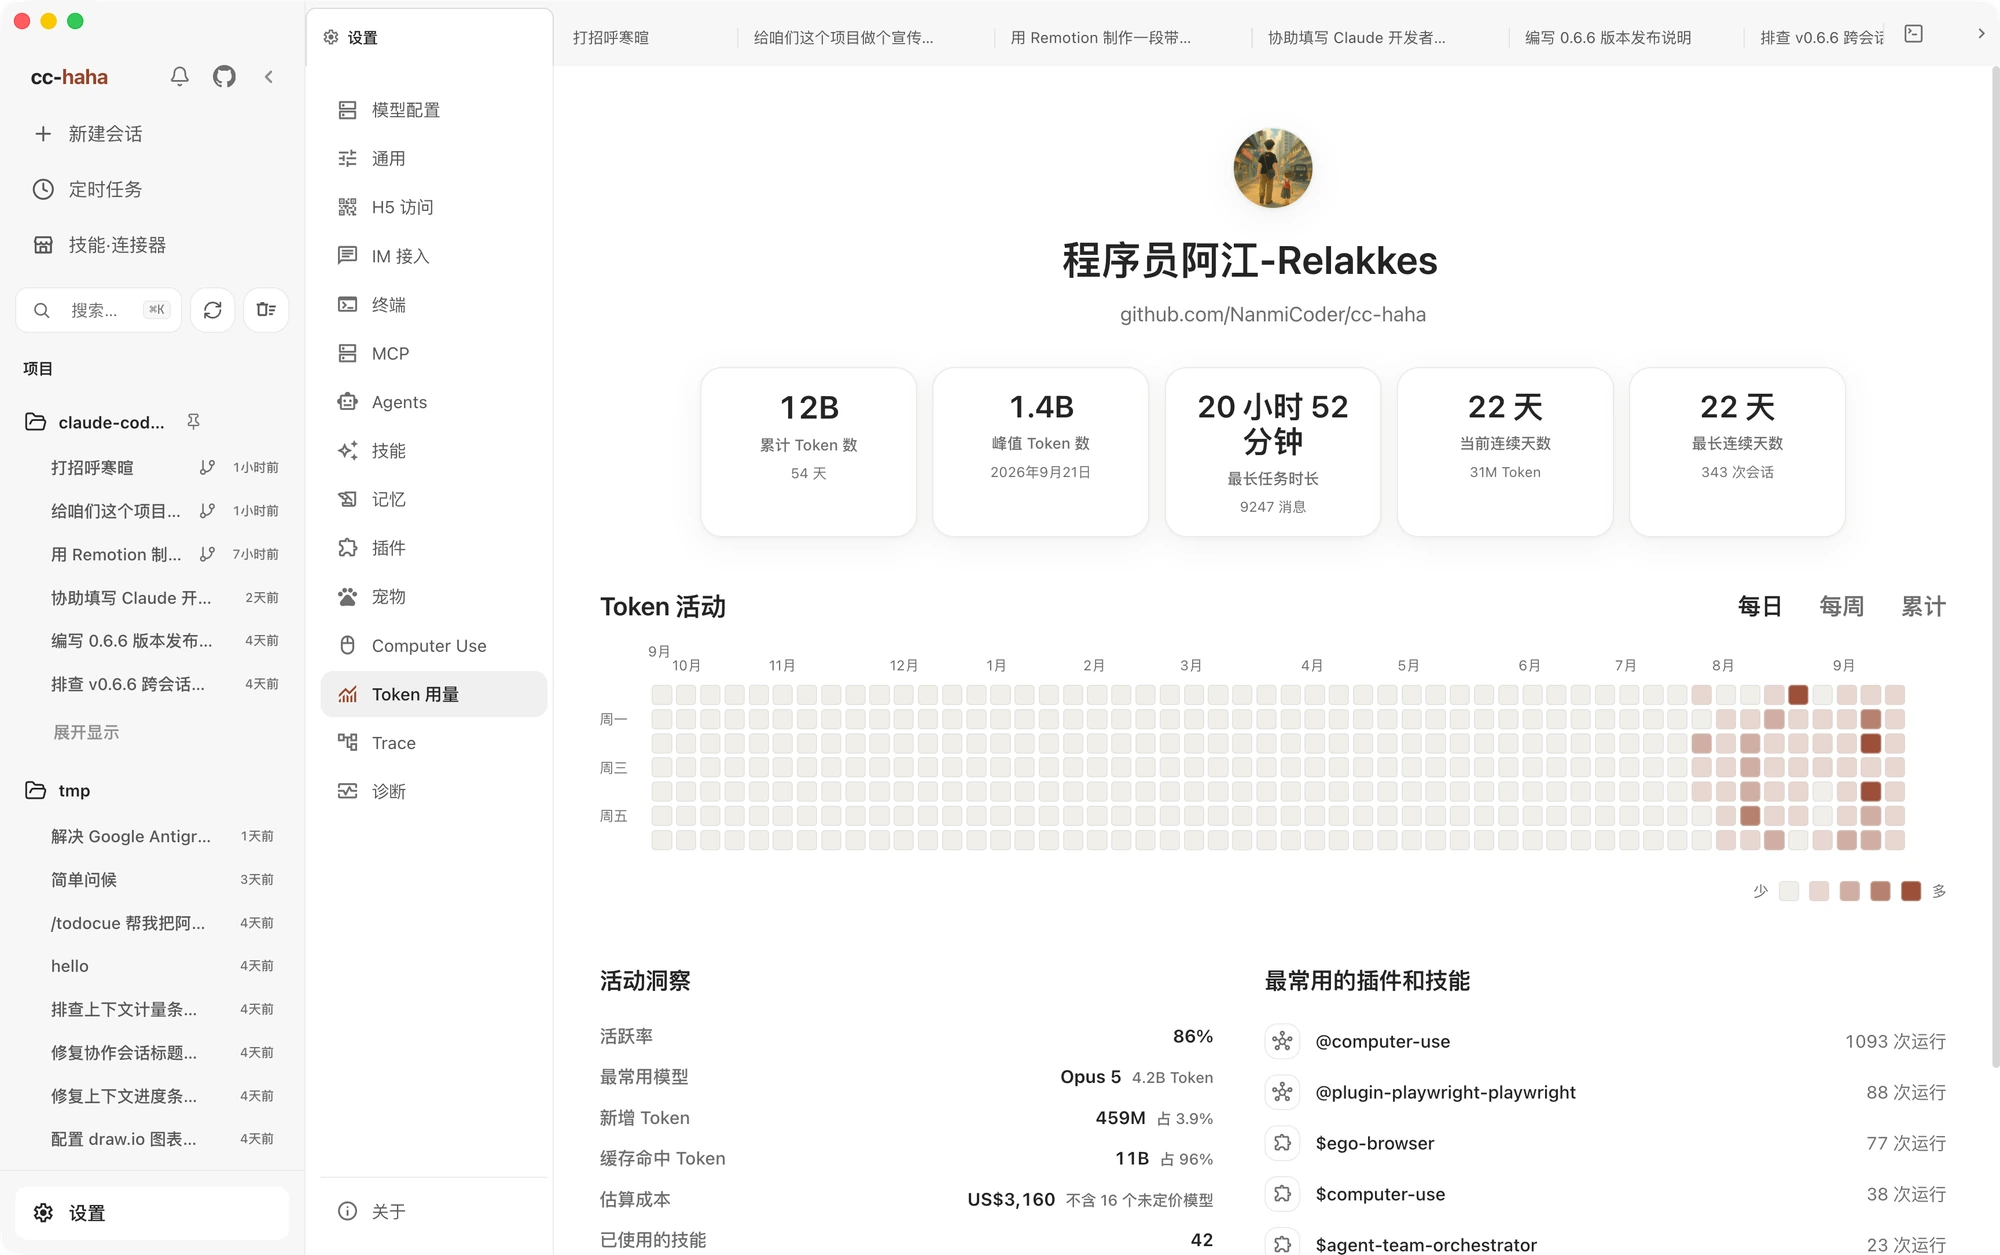The height and width of the screenshot is (1255, 2000).
Task: Click the darkest legend swatch next to 多
Action: pos(1911,891)
